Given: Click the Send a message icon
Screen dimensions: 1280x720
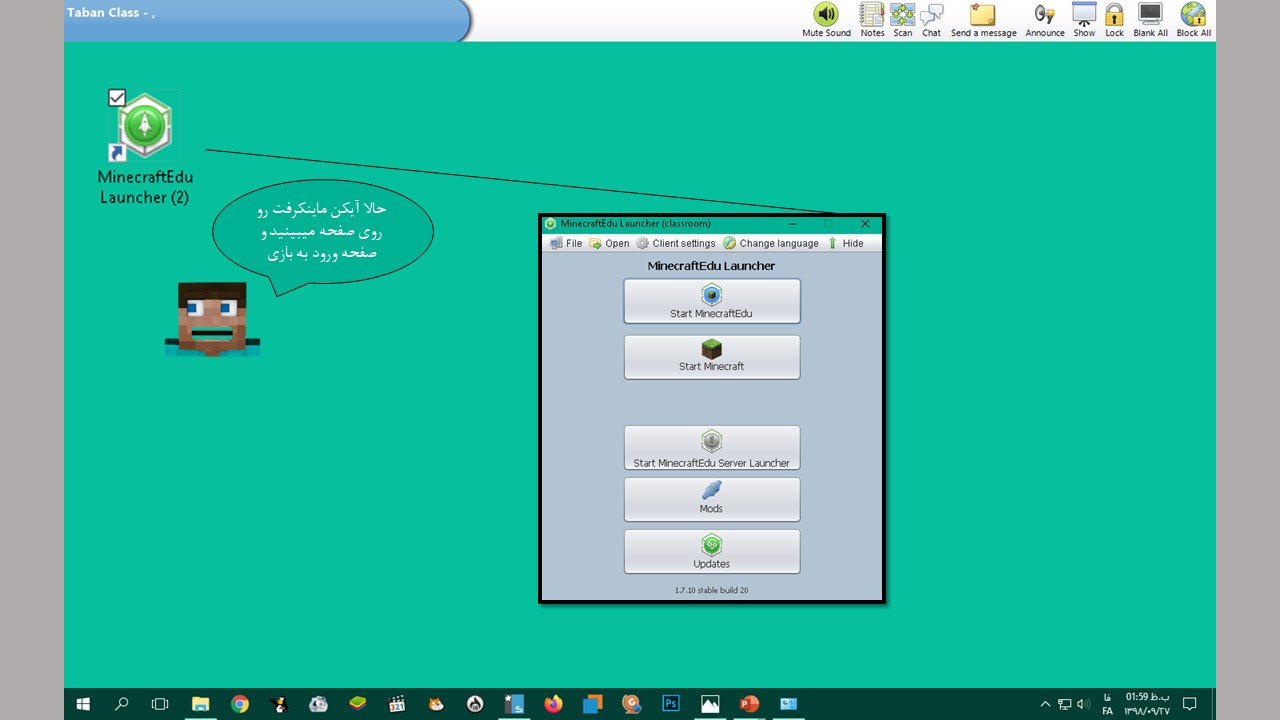Looking at the screenshot, I should pyautogui.click(x=983, y=15).
